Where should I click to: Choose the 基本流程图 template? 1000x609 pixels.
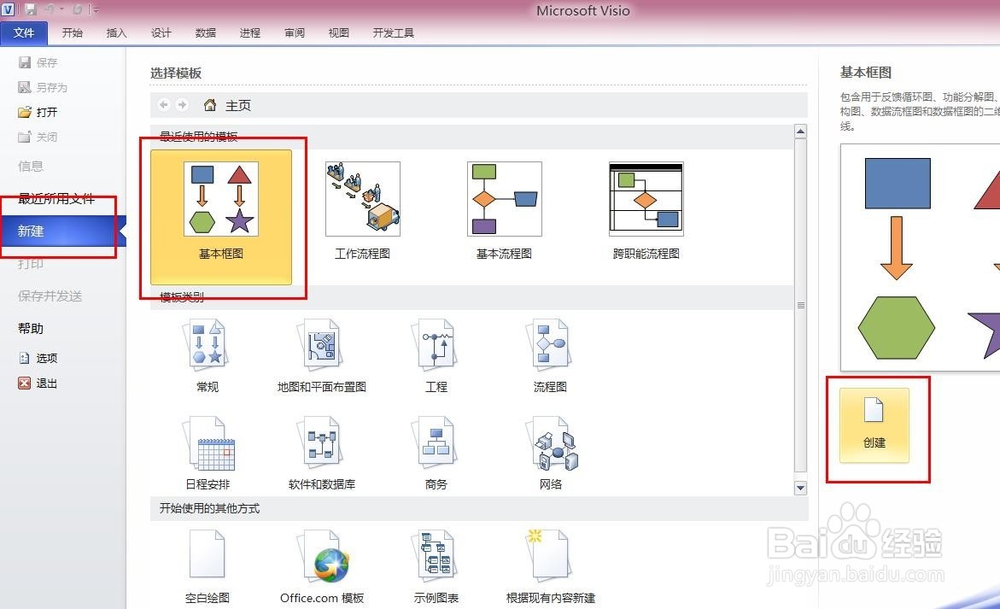pyautogui.click(x=504, y=210)
